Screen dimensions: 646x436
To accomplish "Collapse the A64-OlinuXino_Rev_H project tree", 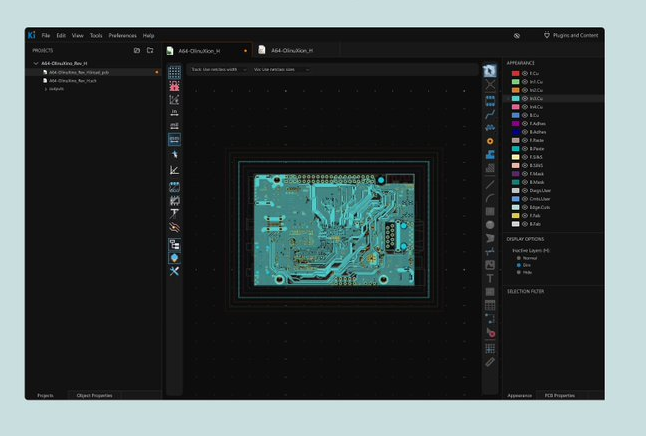I will [37, 63].
